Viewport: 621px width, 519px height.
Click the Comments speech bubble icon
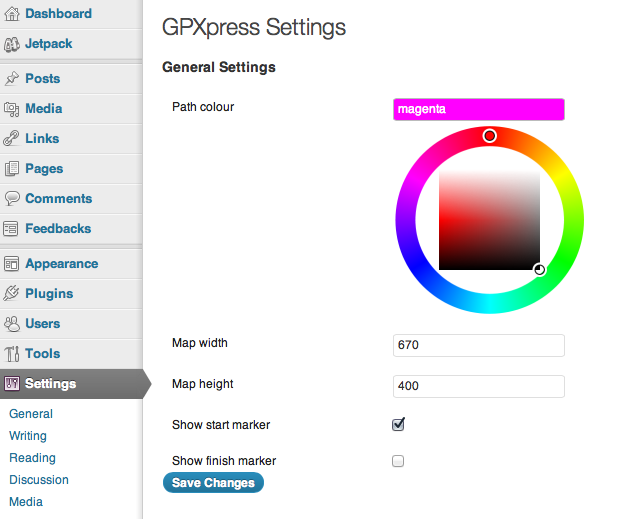point(12,198)
